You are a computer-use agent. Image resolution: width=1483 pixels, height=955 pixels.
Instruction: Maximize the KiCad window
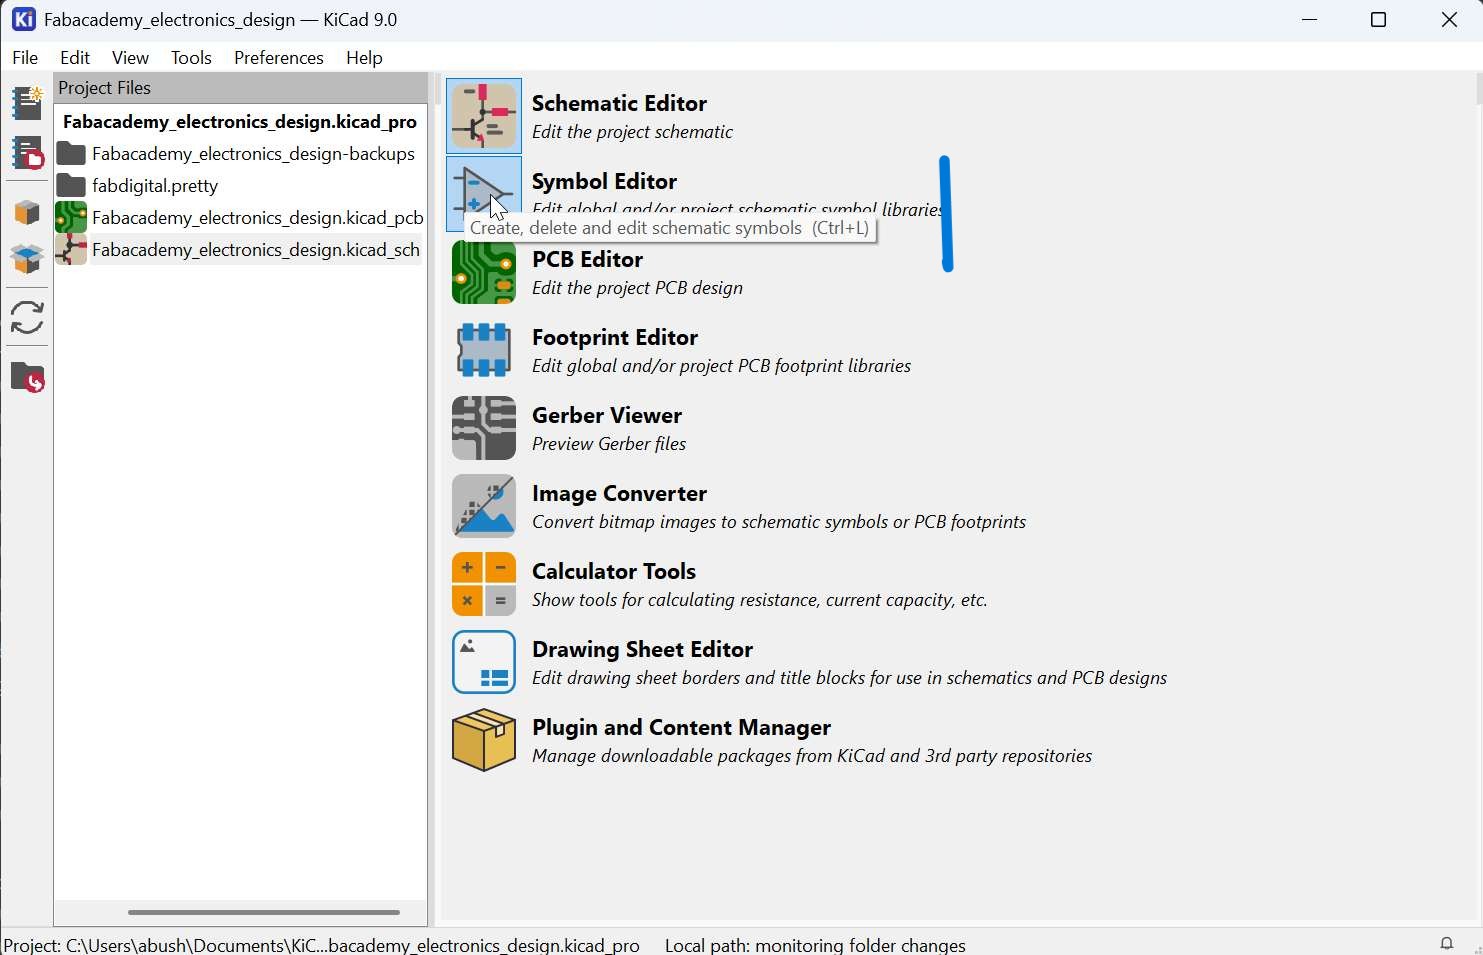(x=1378, y=20)
